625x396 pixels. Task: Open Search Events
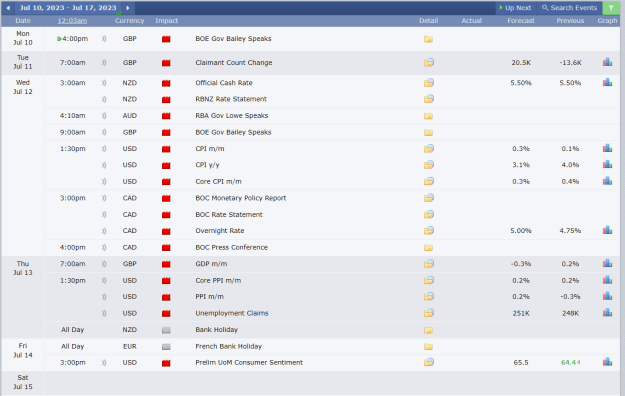click(569, 8)
